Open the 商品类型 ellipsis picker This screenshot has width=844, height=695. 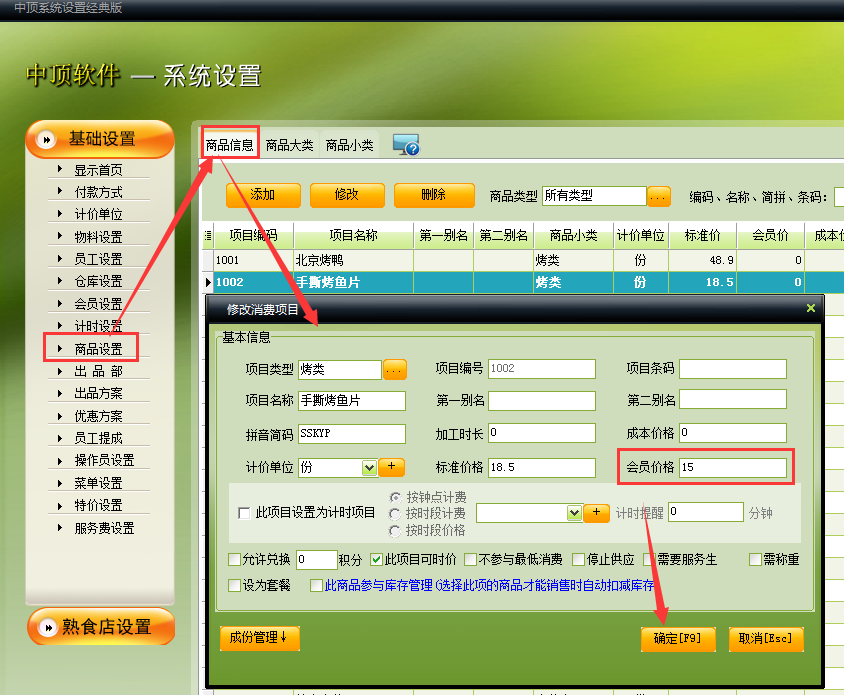pyautogui.click(x=658, y=196)
